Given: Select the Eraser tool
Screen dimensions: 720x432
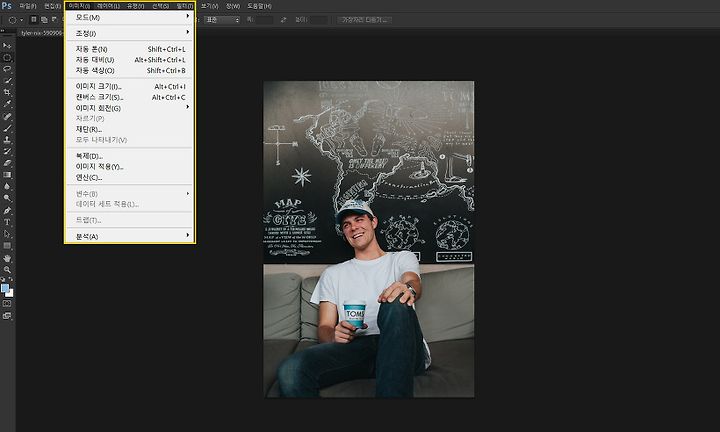Looking at the screenshot, I should click(x=7, y=163).
